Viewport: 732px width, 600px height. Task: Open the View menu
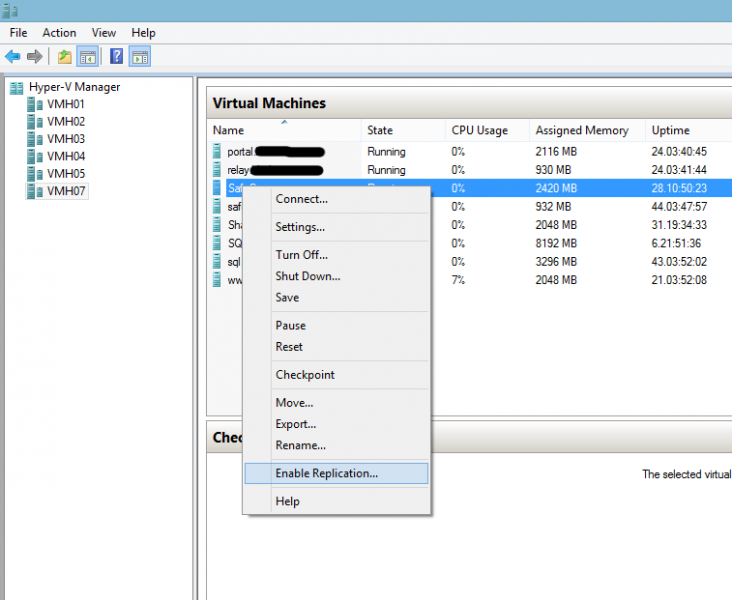coord(104,33)
